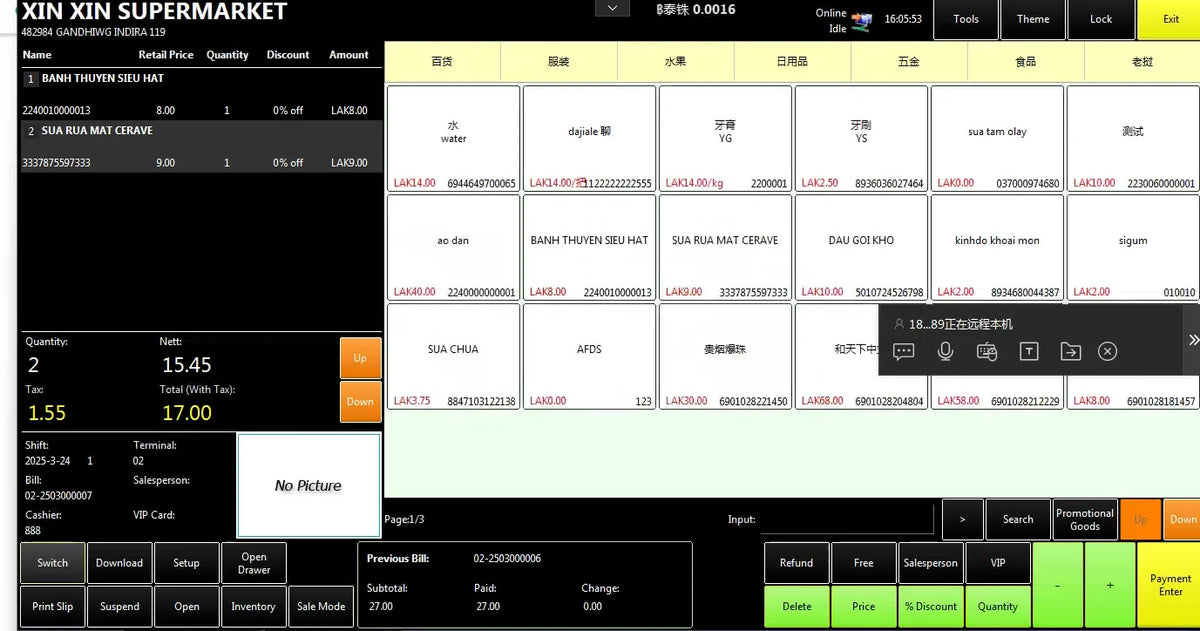The image size is (1200, 631).
Task: Select the 五金 category tab
Action: [909, 62]
